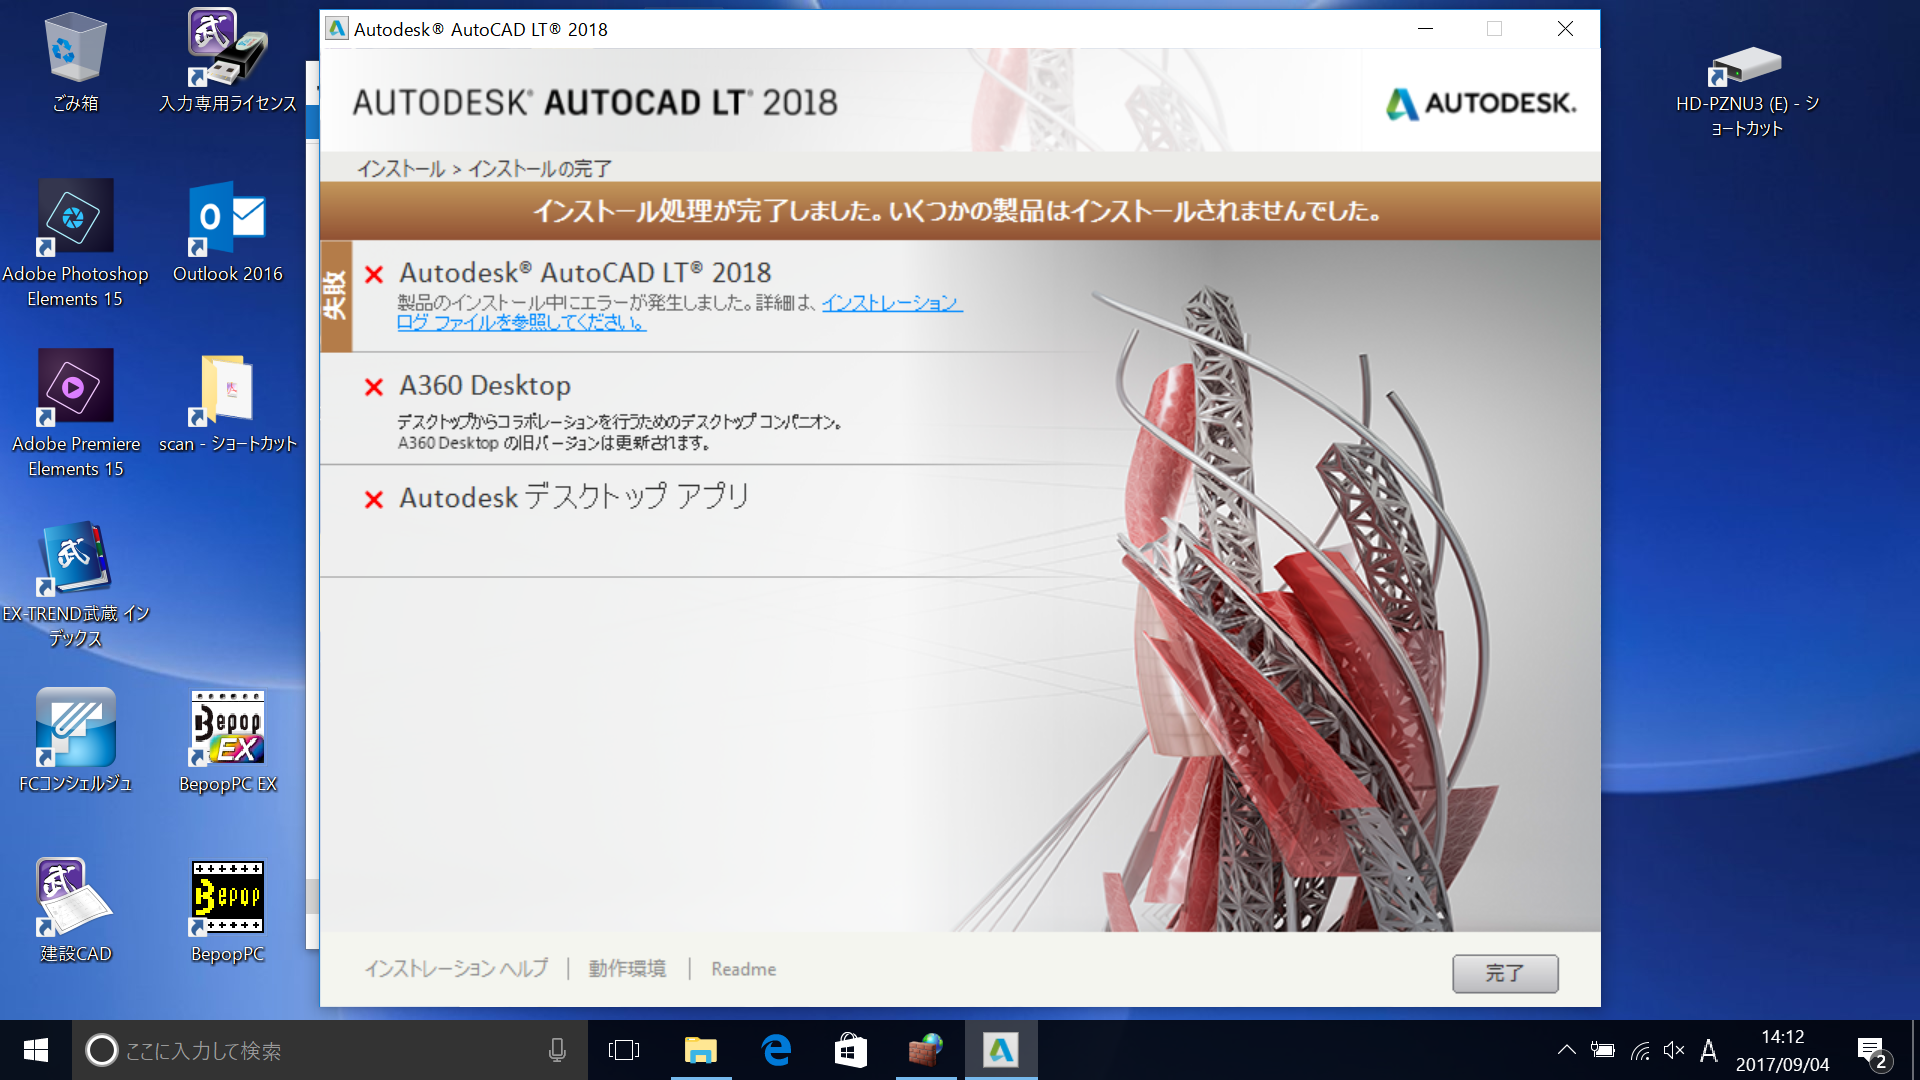Open インストレーション ヘルプ link

point(456,968)
